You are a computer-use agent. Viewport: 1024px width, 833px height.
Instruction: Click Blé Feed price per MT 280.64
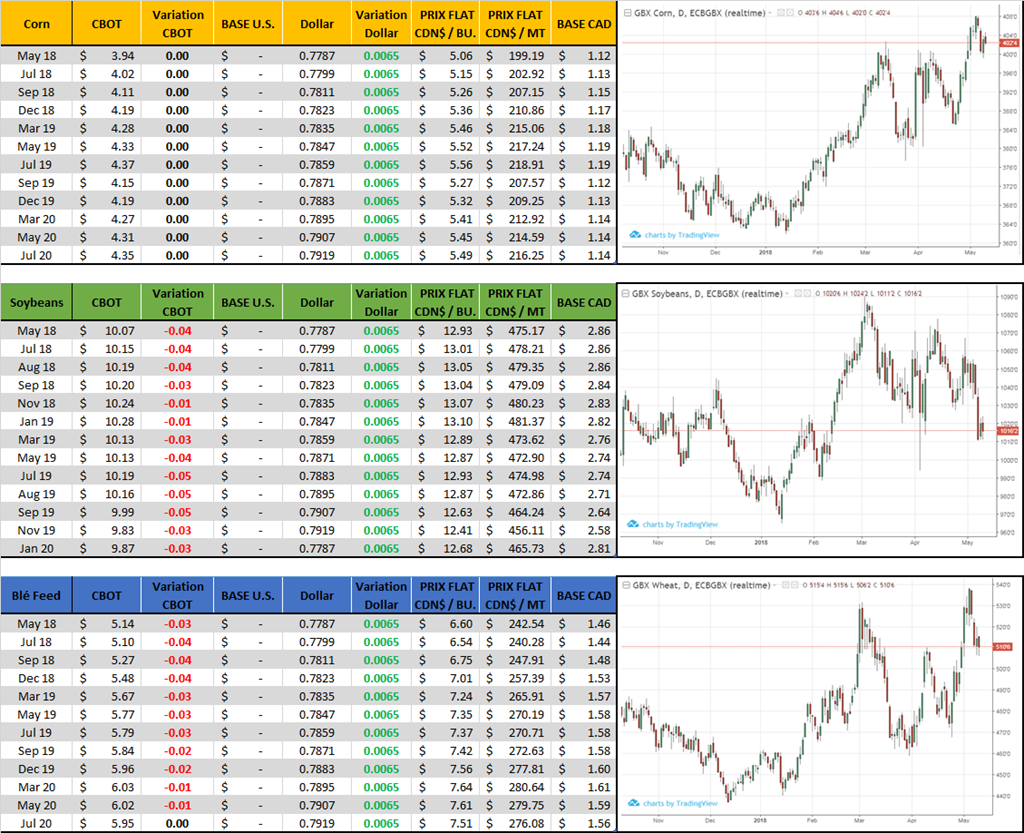[526, 787]
